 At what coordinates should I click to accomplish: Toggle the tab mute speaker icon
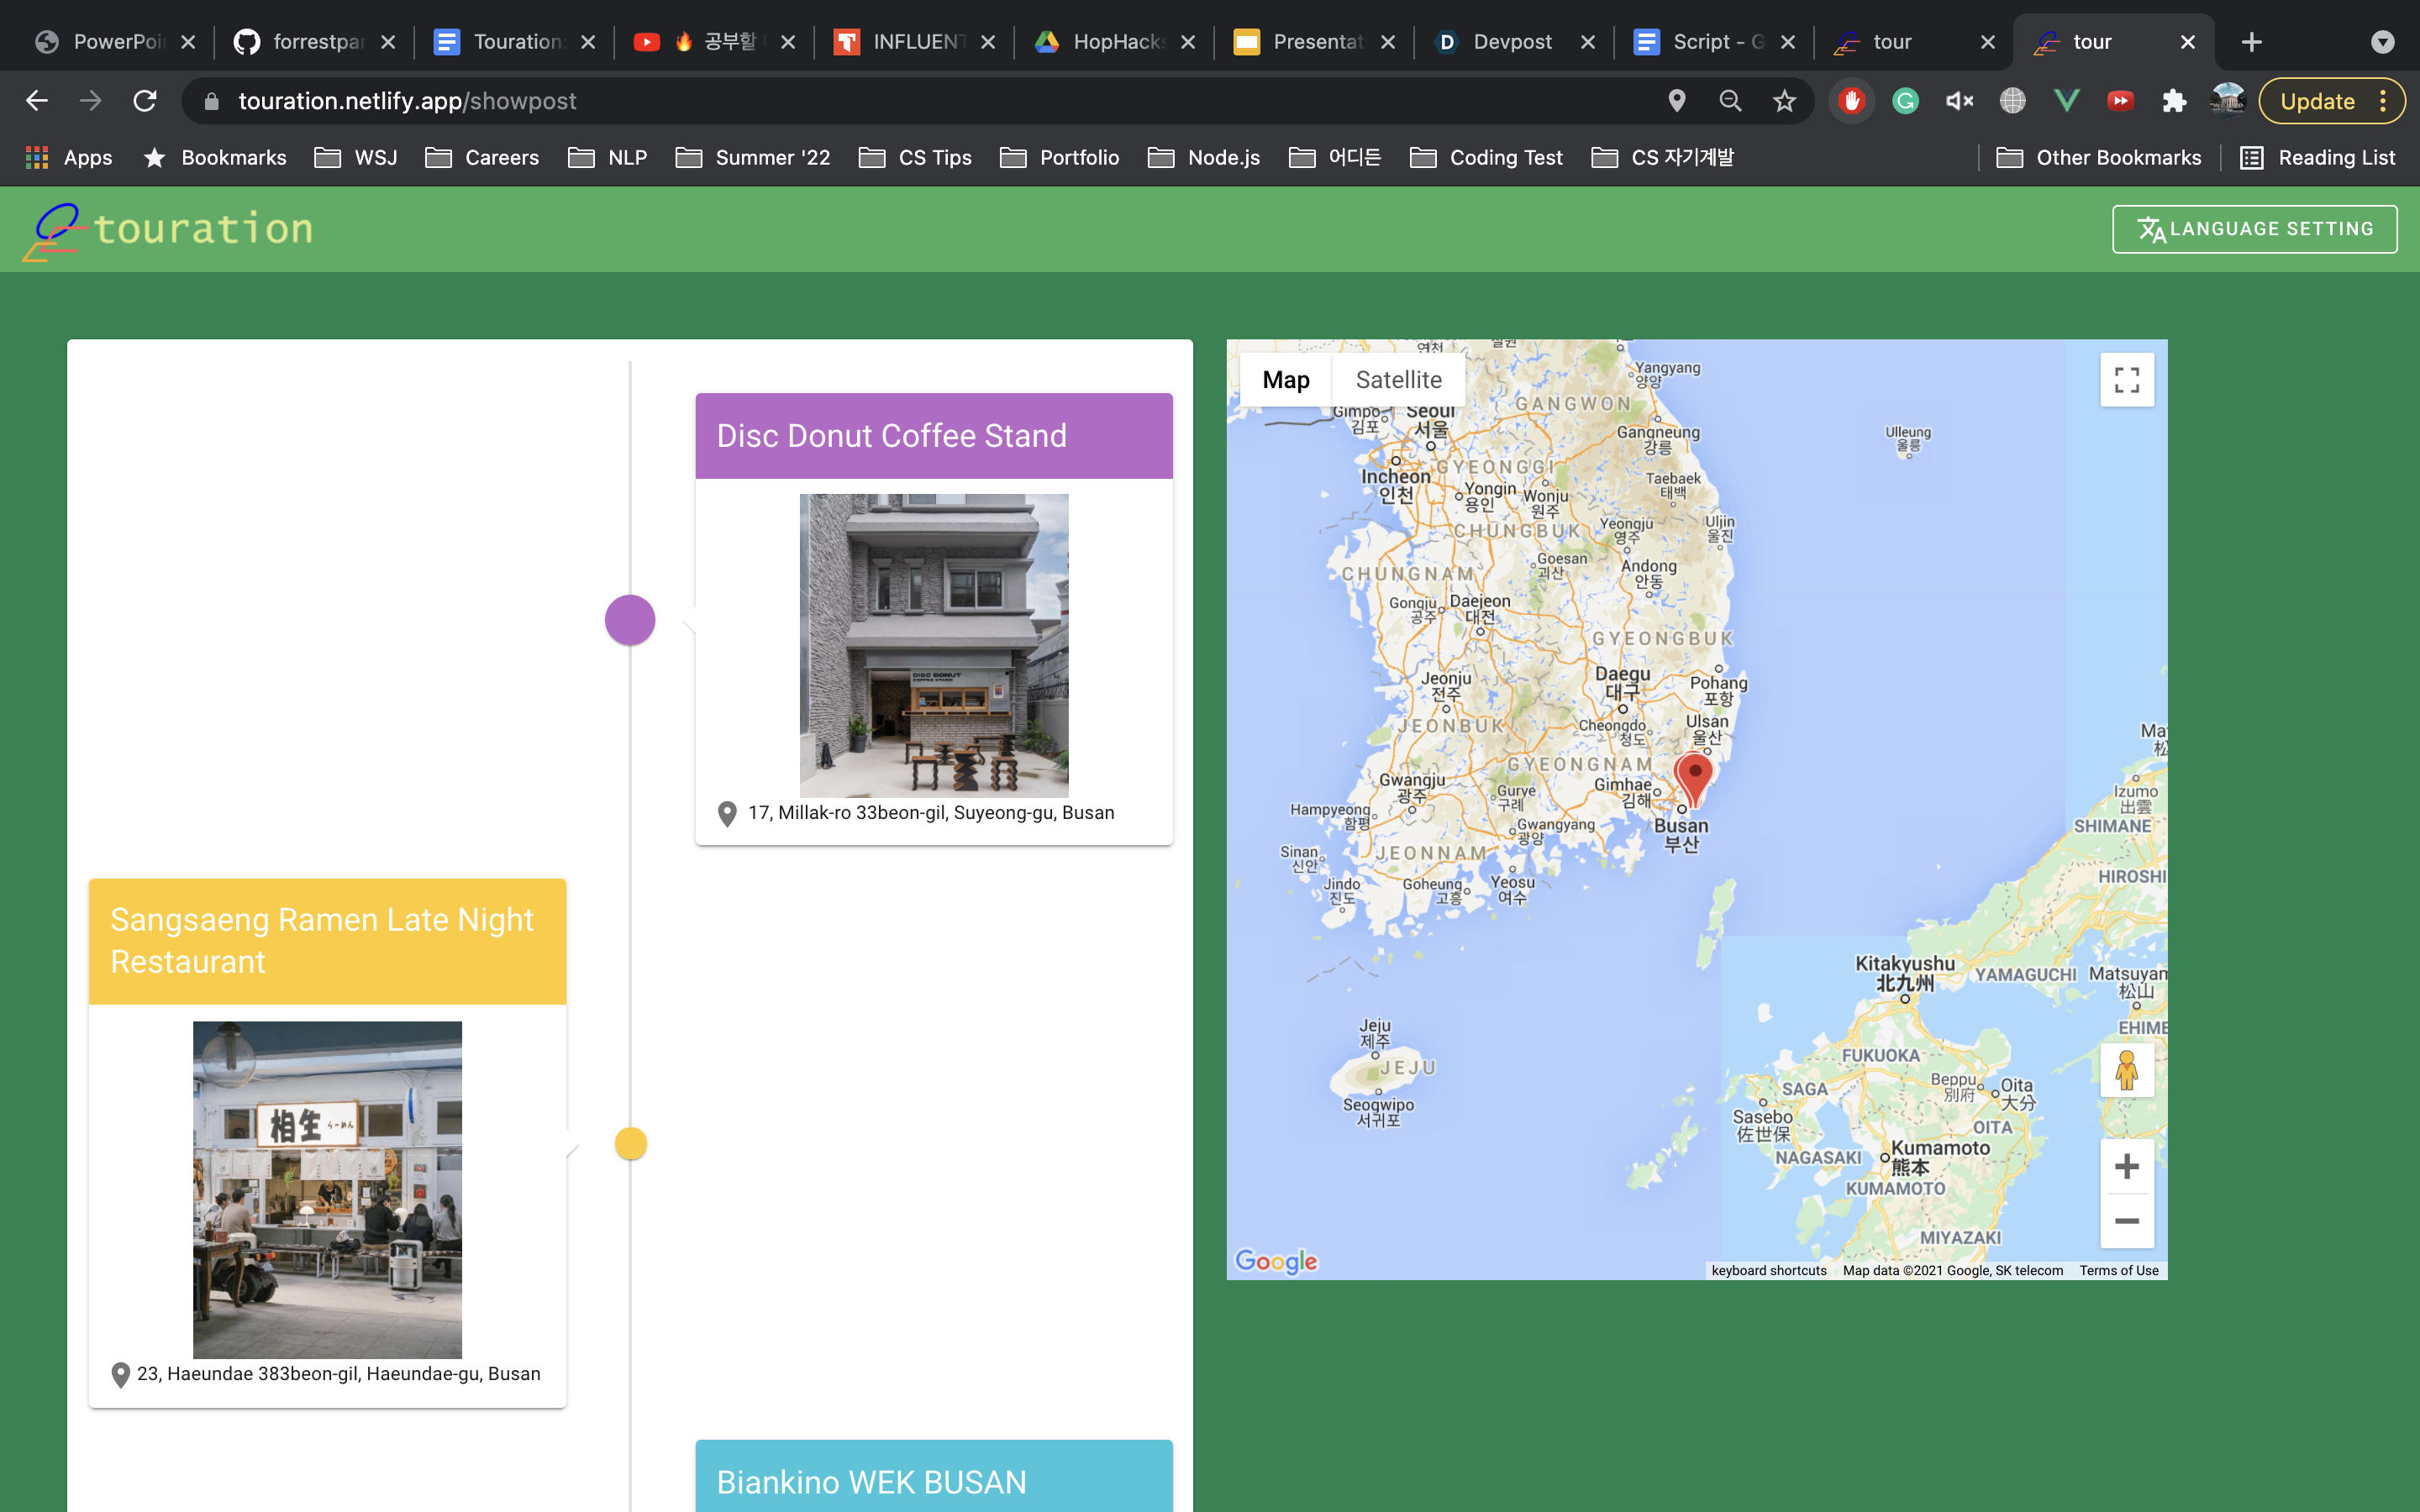point(1958,101)
